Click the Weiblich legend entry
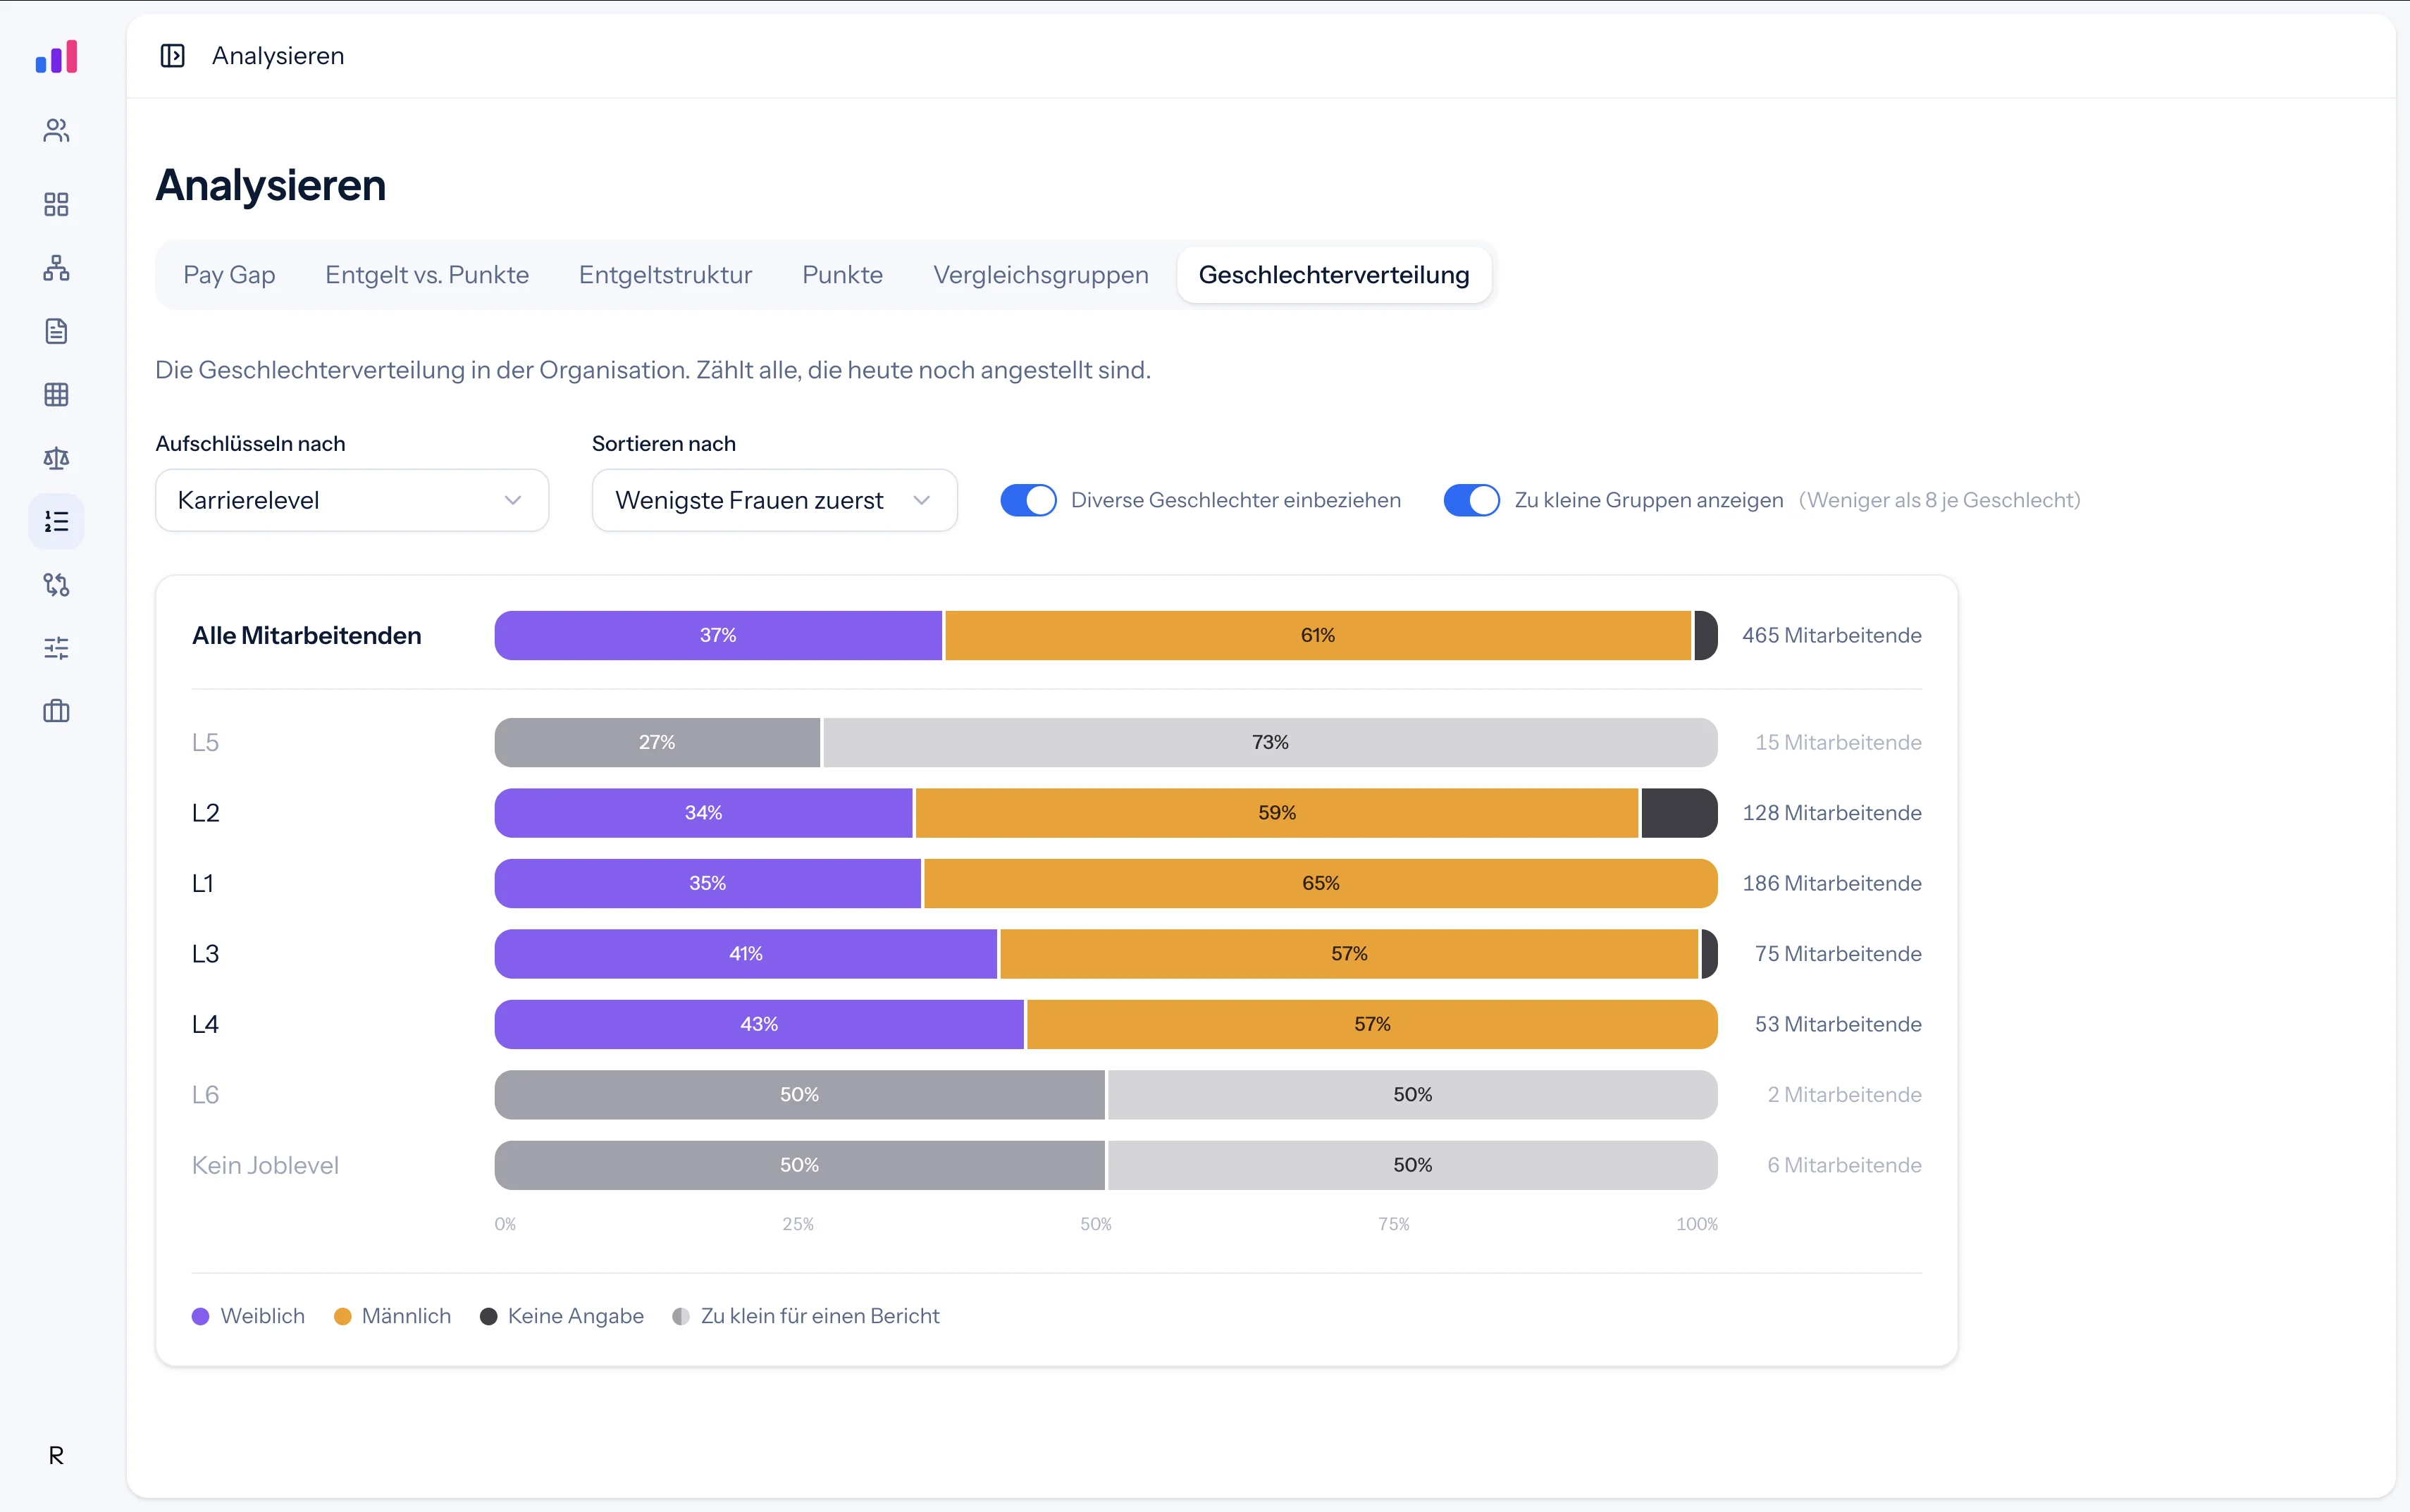2410x1512 pixels. click(248, 1316)
